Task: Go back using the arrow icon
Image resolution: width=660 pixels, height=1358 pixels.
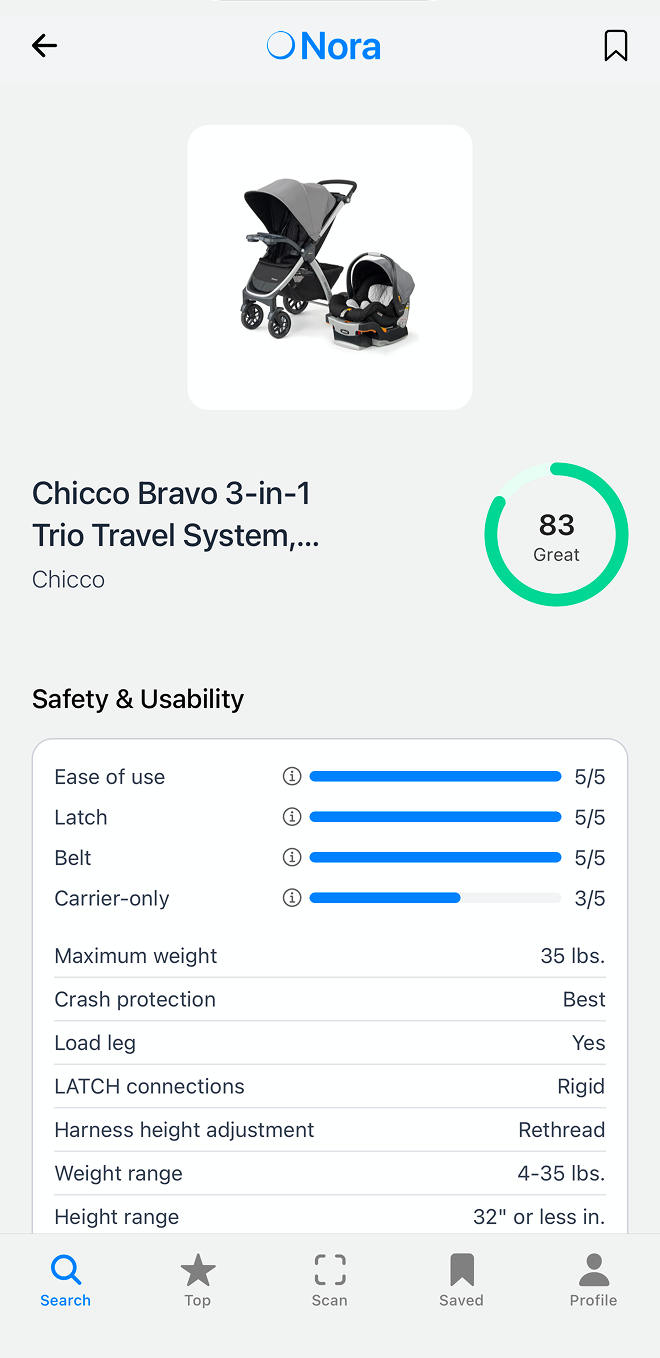Action: pos(44,45)
